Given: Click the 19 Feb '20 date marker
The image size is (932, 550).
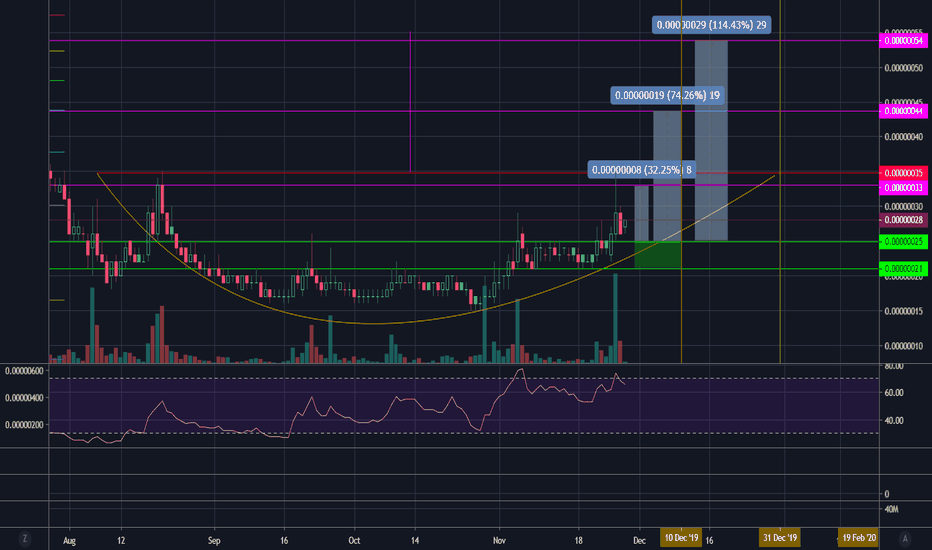Looking at the screenshot, I should [859, 538].
